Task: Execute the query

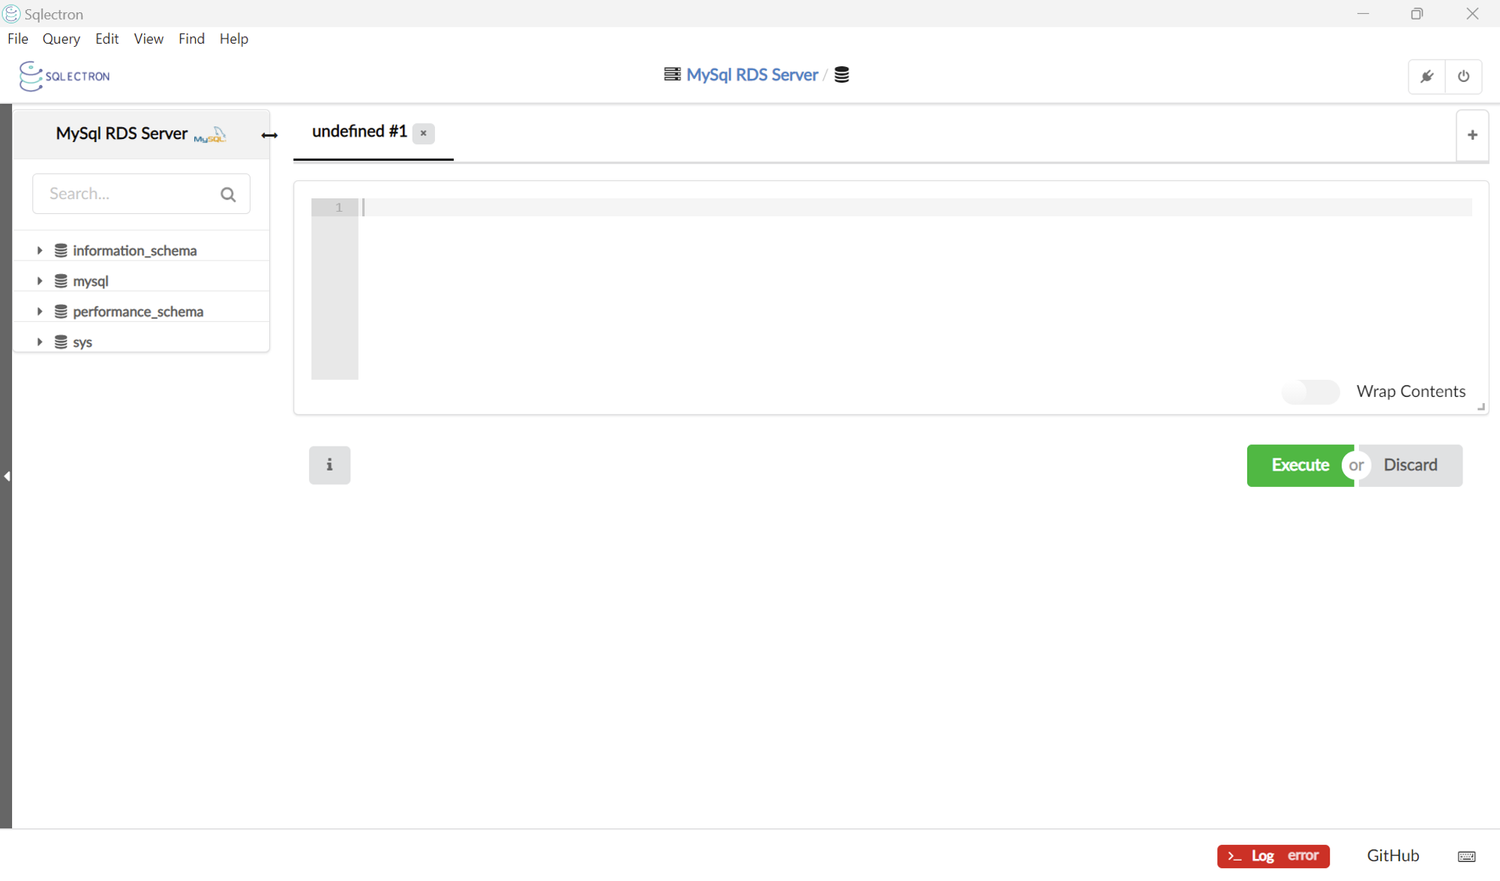Action: coord(1300,465)
